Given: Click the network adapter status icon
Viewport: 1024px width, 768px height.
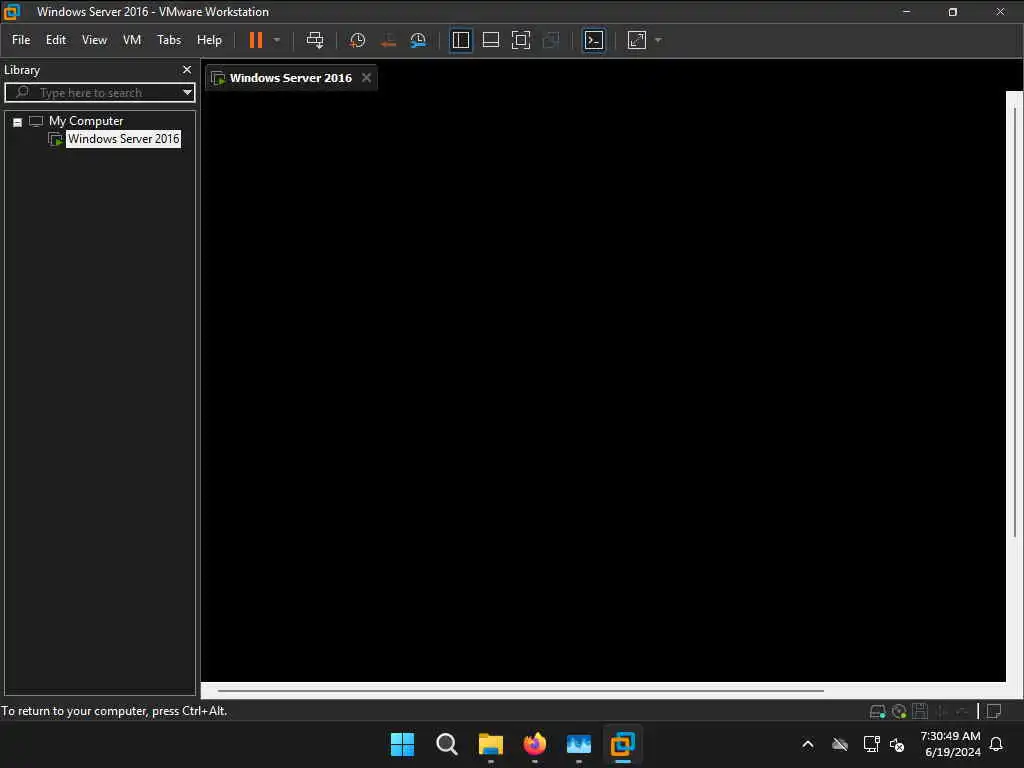Looking at the screenshot, I should [x=942, y=711].
